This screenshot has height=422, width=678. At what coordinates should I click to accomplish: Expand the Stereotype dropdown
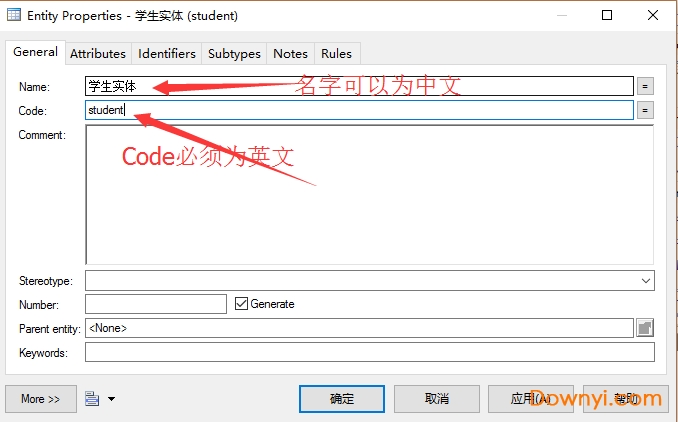pyautogui.click(x=646, y=281)
